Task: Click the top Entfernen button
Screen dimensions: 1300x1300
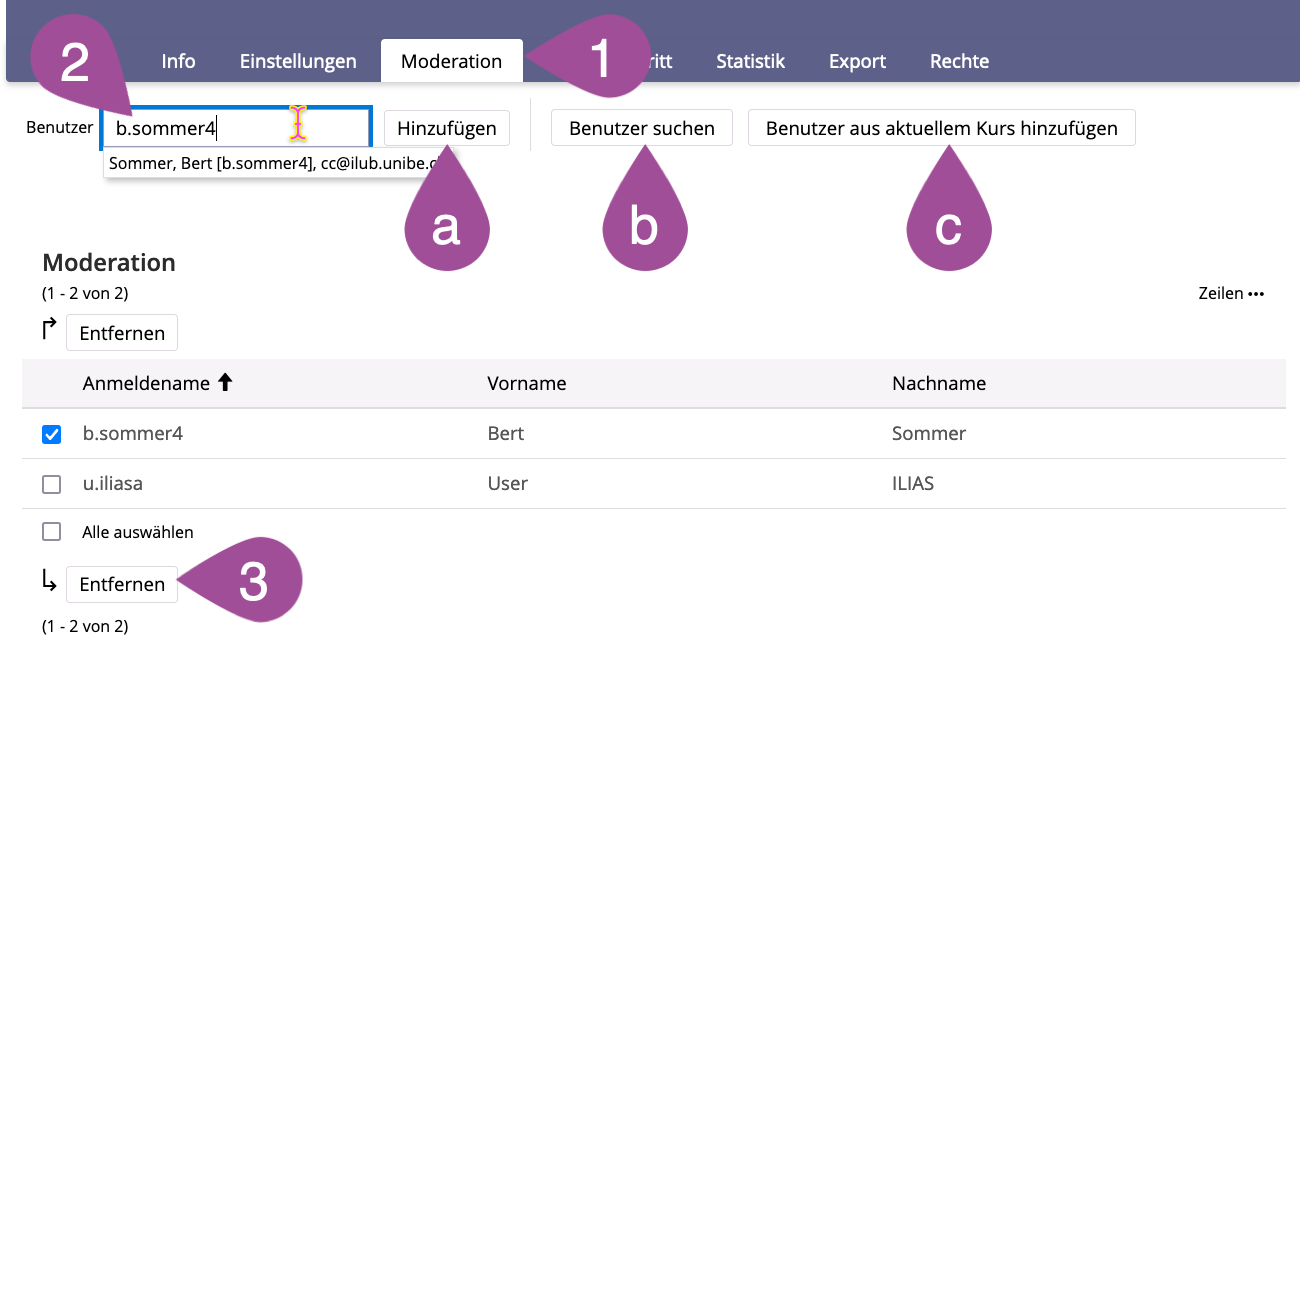Action: pos(122,333)
